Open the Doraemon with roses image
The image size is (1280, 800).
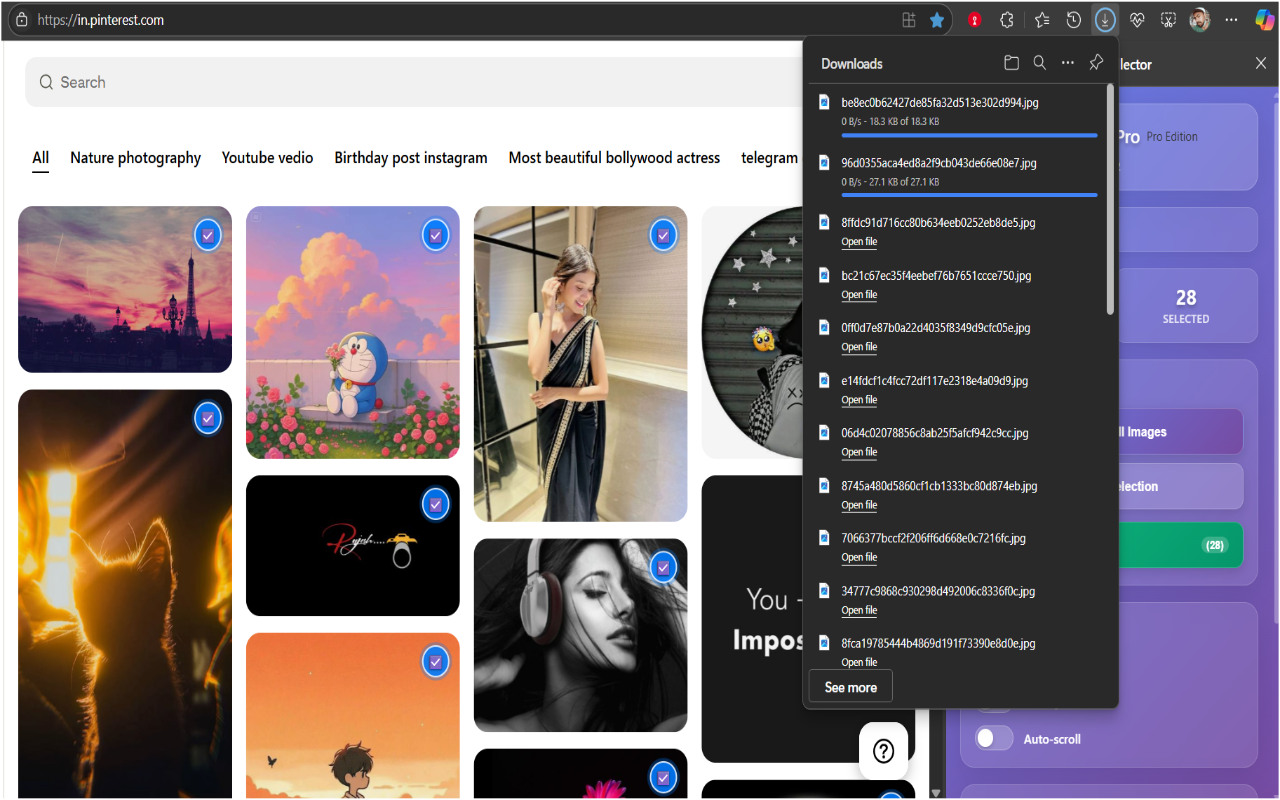(x=353, y=332)
